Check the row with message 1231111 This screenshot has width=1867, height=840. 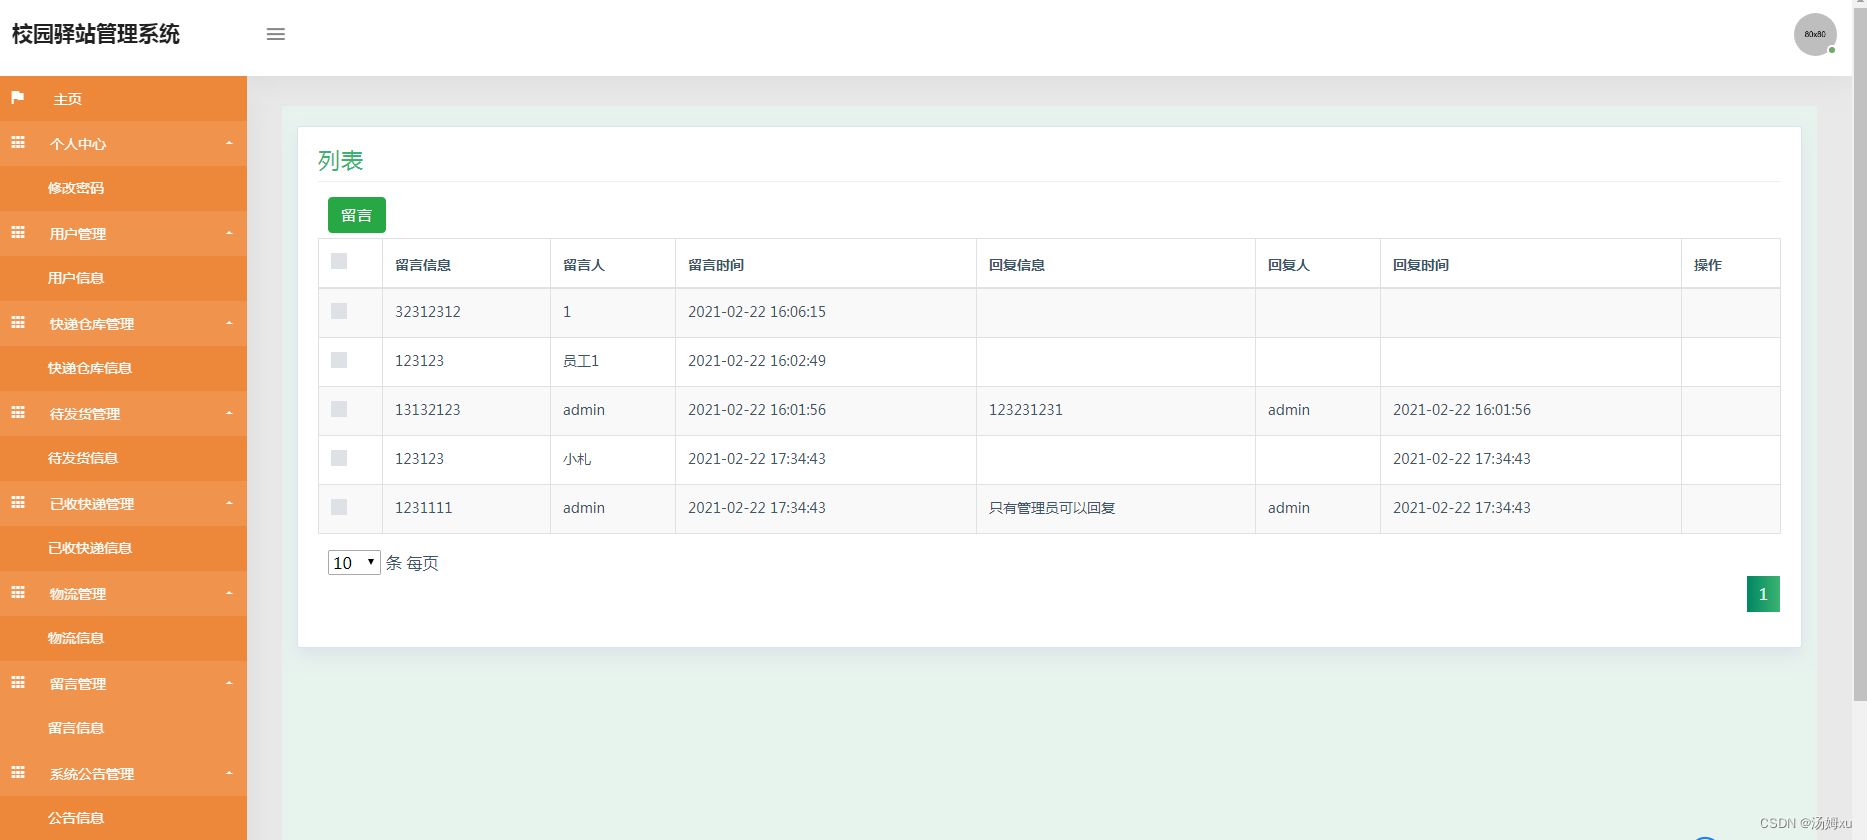(339, 507)
